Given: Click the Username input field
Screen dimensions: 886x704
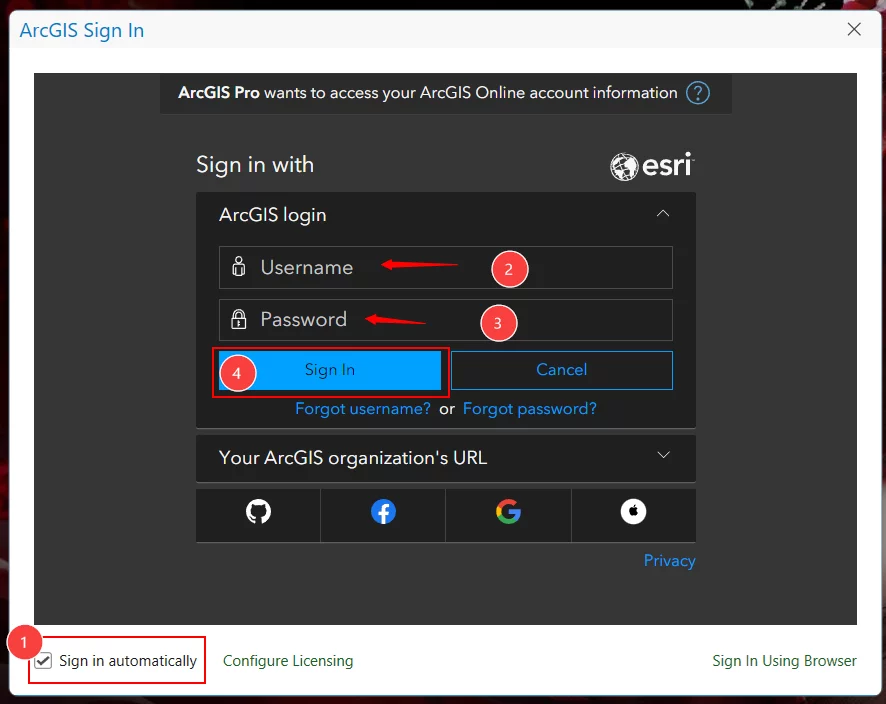Looking at the screenshot, I should tap(446, 267).
